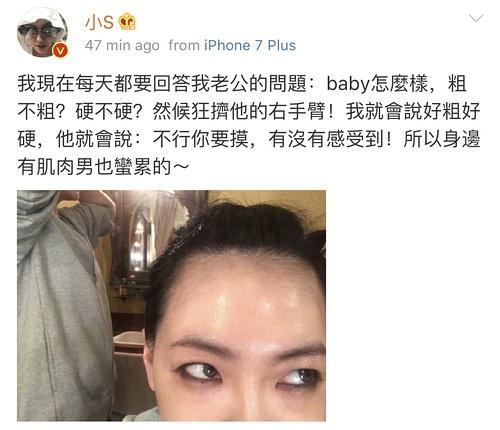Screen dimensions: 500x430
Task: Open the 小S username profile link
Action: [99, 22]
